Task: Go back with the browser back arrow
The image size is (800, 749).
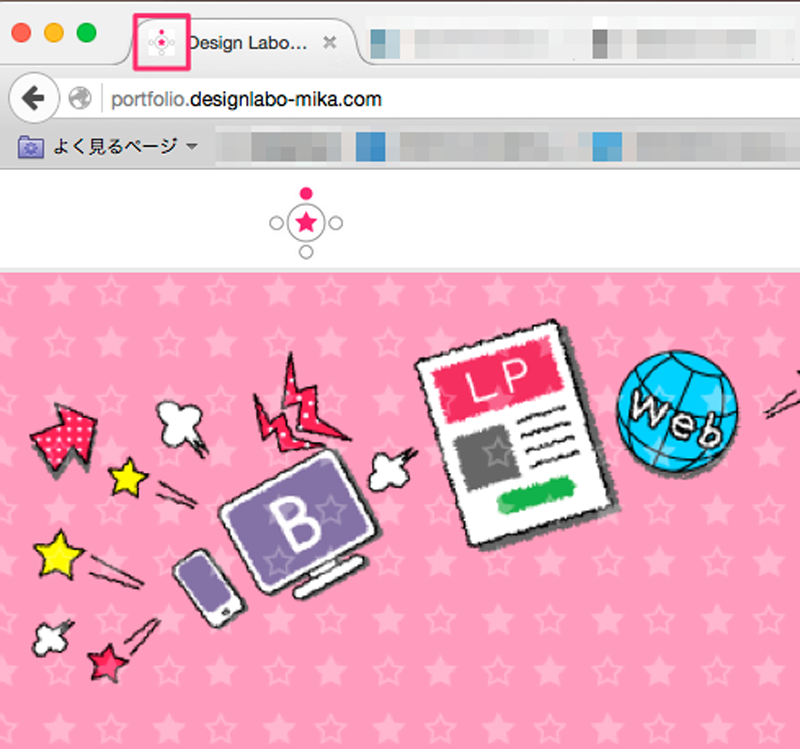Action: pyautogui.click(x=32, y=98)
